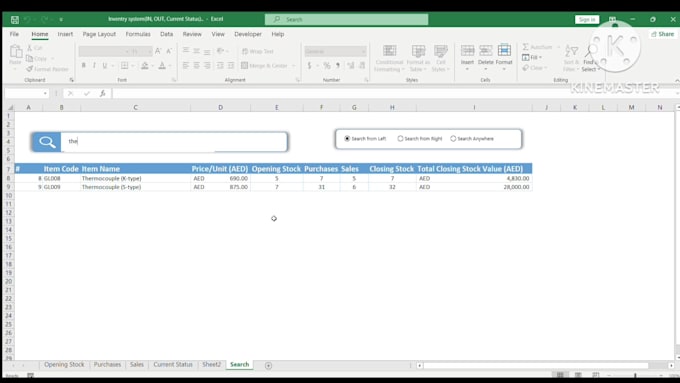Viewport: 680px width, 383px height.
Task: Click Merge & Center button
Action: click(265, 65)
